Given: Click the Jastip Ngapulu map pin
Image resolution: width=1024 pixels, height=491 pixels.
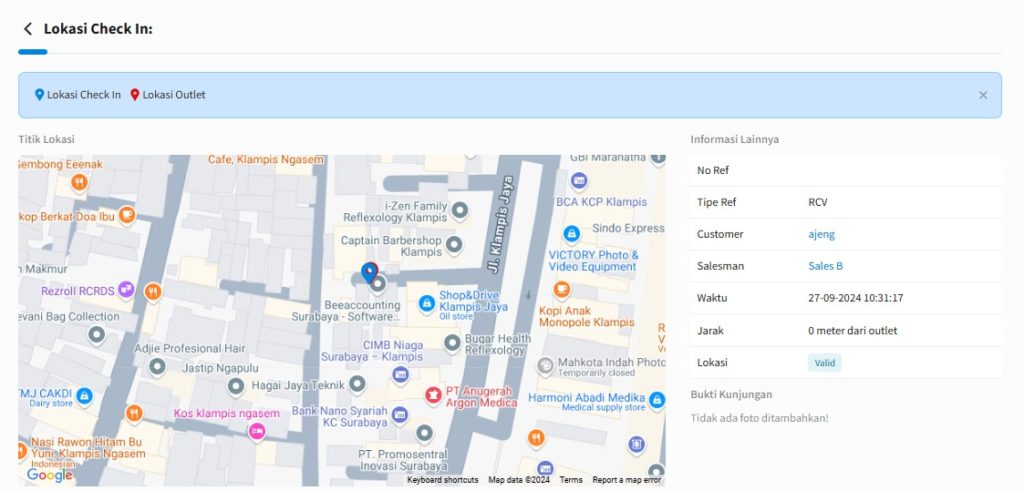Looking at the screenshot, I should [x=235, y=387].
